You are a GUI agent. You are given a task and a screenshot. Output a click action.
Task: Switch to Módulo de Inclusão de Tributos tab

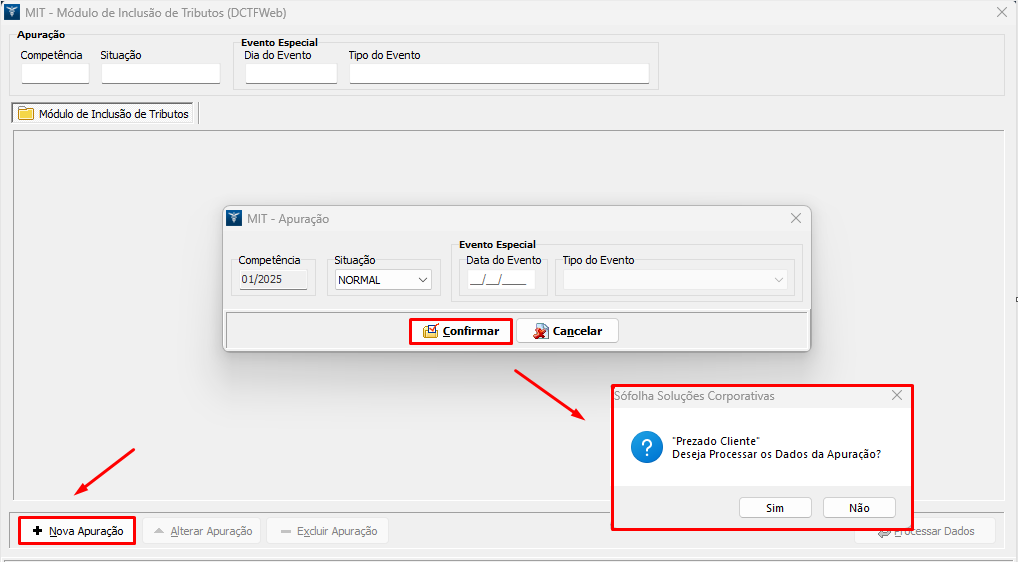(105, 114)
